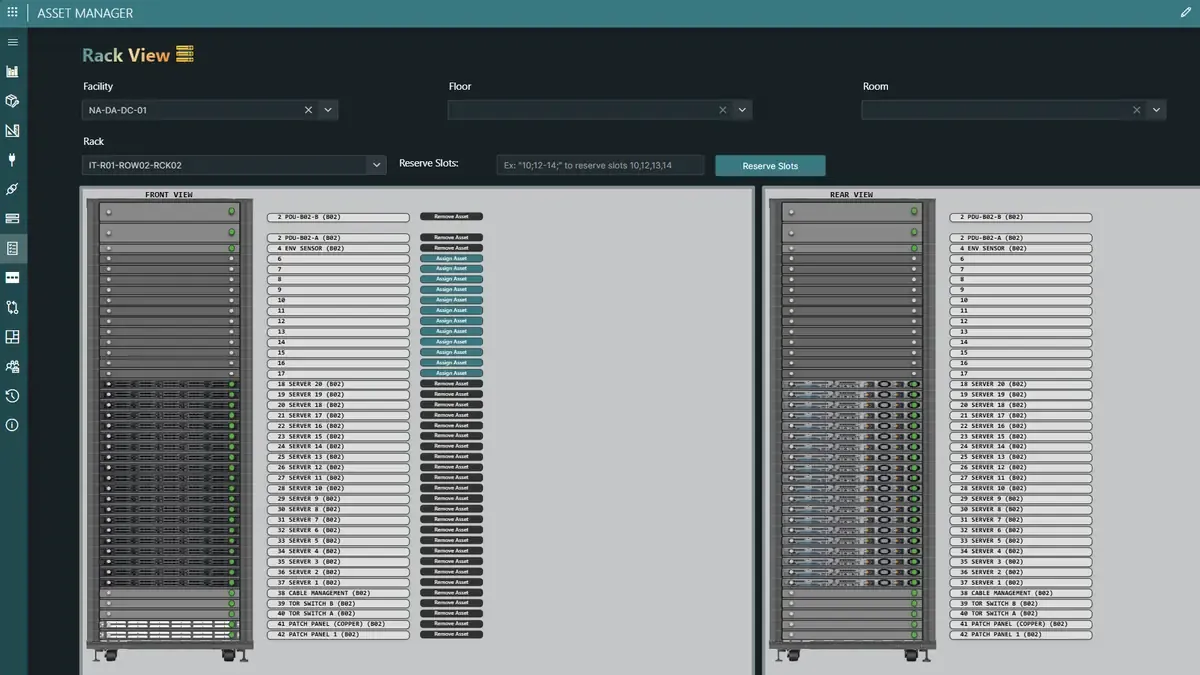Image resolution: width=1200 pixels, height=675 pixels.
Task: Remove Asset for 4 ENV SENSOR (B02)
Action: 451,248
